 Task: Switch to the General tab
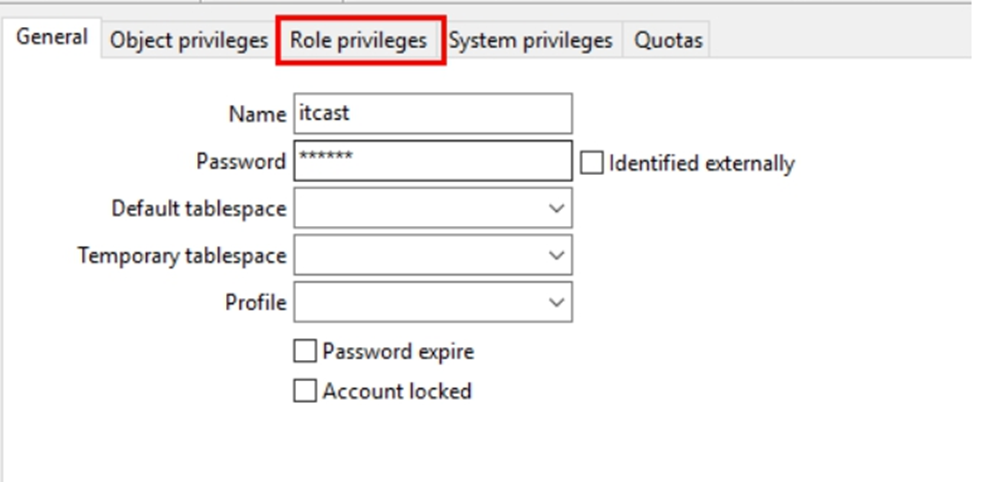(x=51, y=38)
